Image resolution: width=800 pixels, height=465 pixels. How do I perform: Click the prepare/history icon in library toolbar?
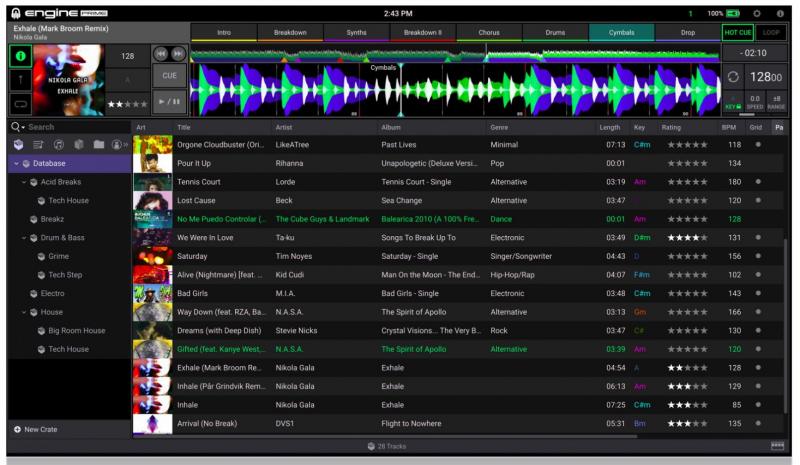(x=119, y=145)
